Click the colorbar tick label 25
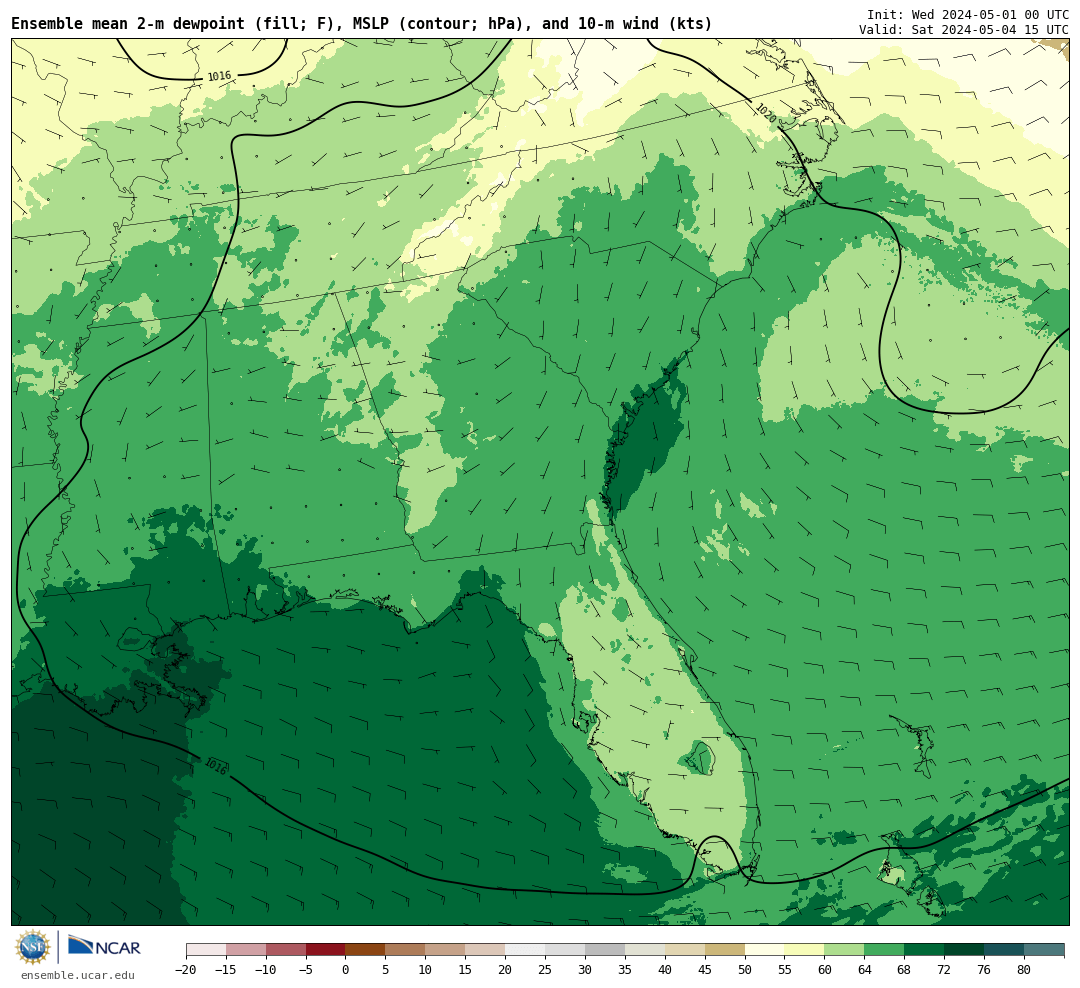Image resolution: width=1080 pixels, height=988 pixels. 545,970
